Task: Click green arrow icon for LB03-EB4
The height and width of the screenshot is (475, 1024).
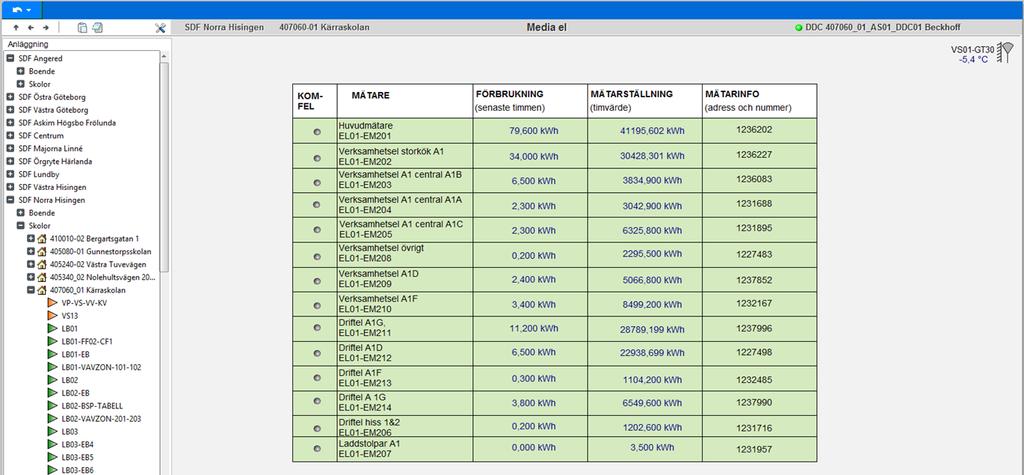Action: tap(52, 444)
